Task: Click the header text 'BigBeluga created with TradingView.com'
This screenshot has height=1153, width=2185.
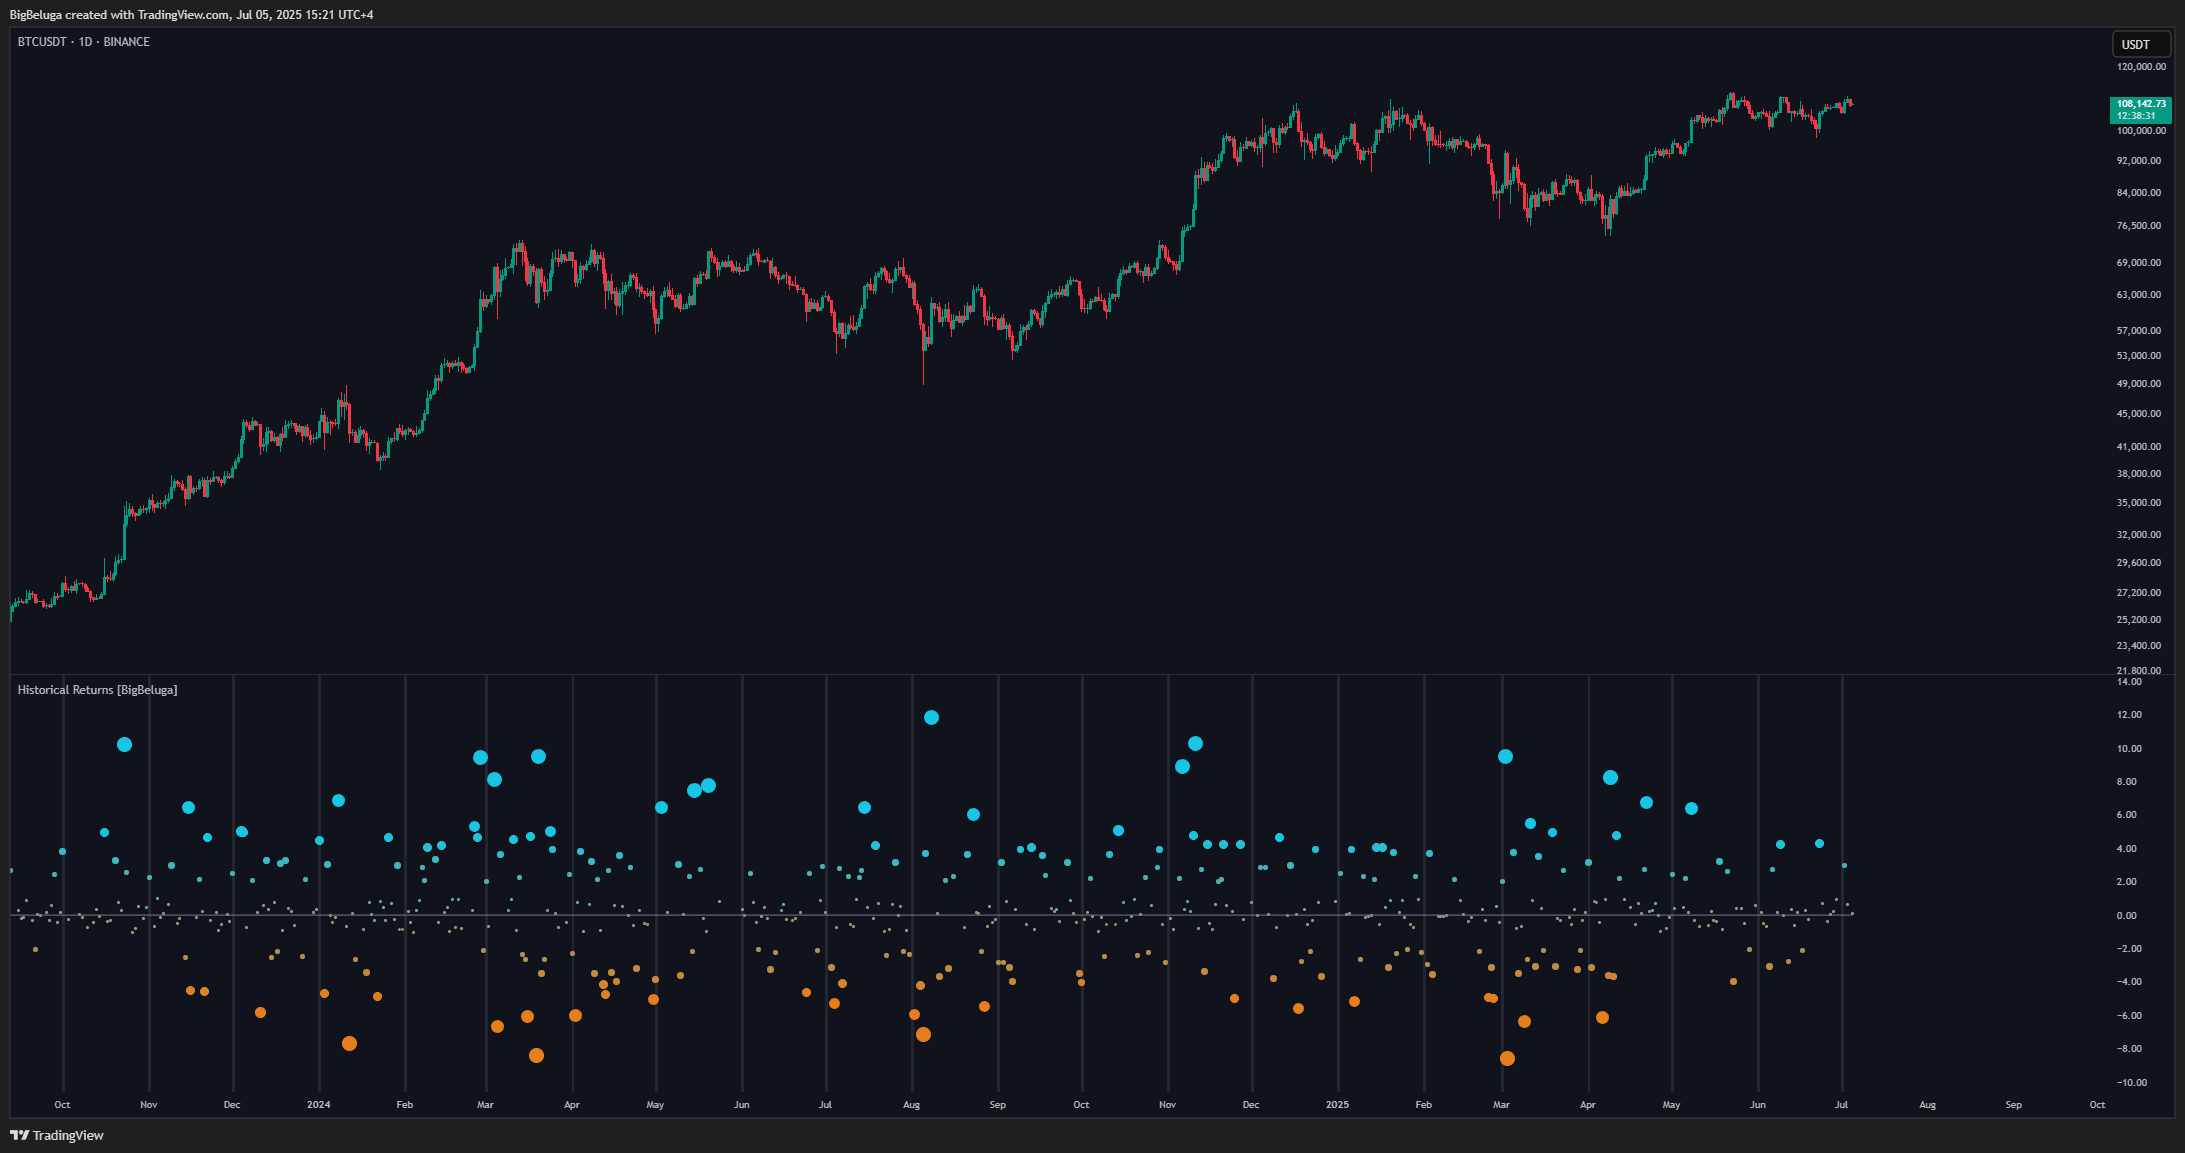Action: [x=119, y=14]
